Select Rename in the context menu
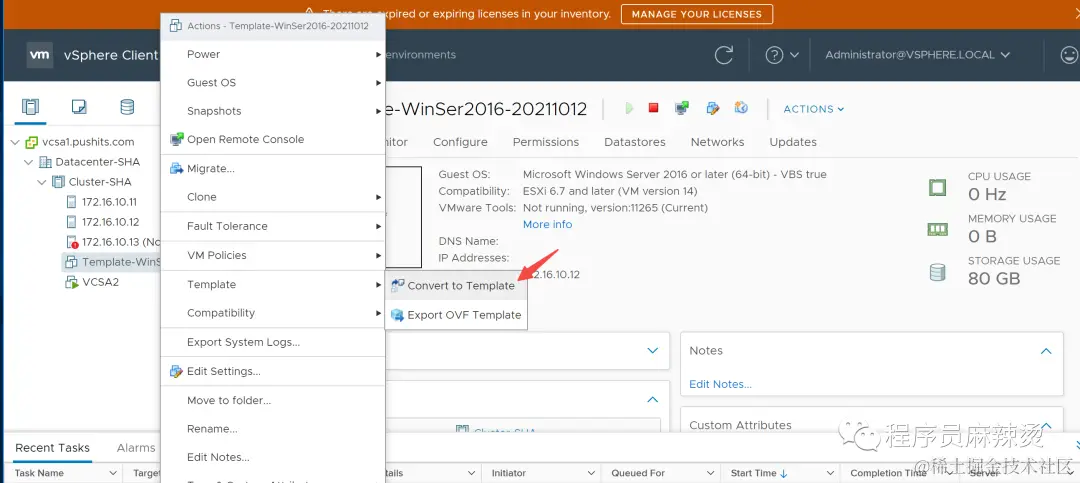Image resolution: width=1080 pixels, height=483 pixels. 272,429
